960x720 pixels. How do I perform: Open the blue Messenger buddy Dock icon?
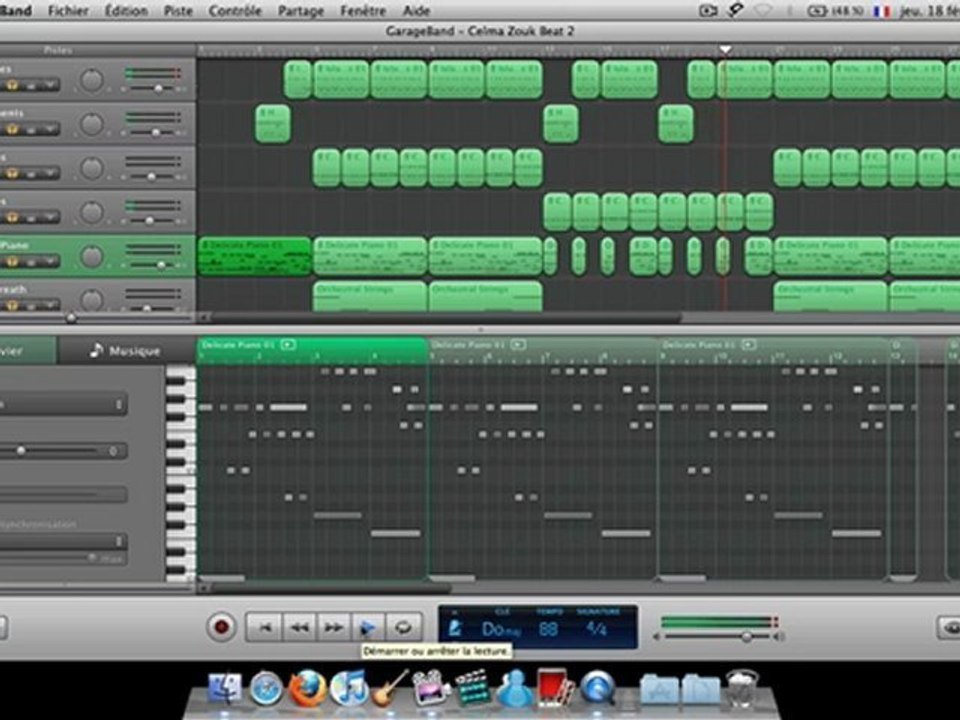(x=514, y=688)
